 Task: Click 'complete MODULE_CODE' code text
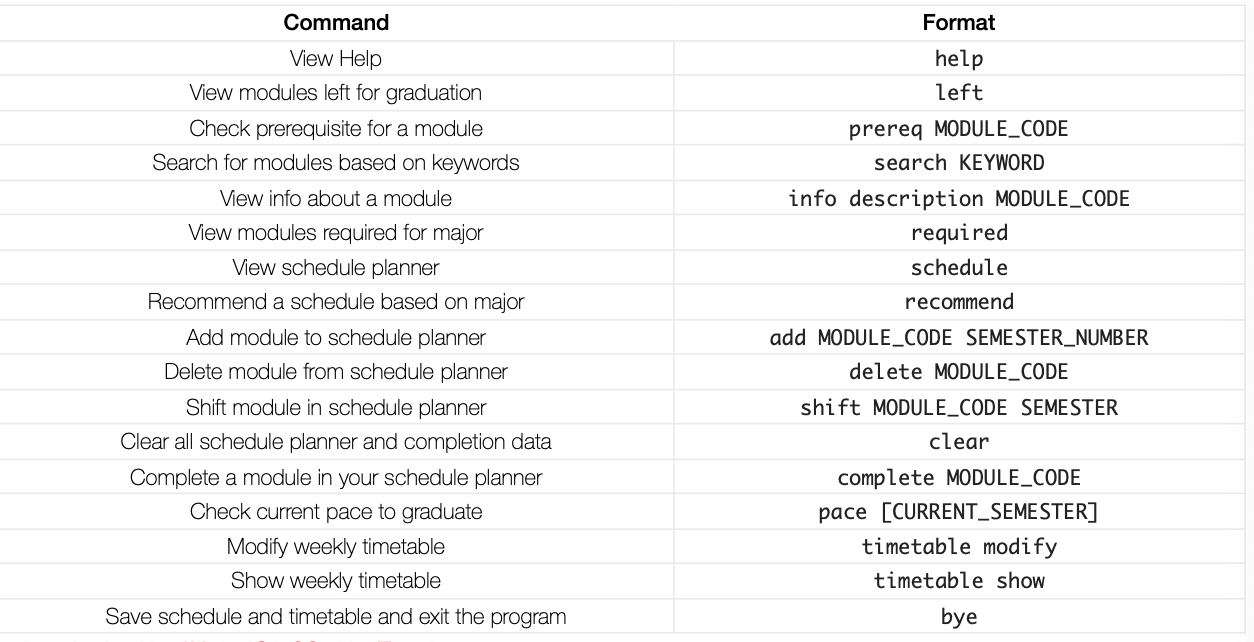click(x=959, y=477)
